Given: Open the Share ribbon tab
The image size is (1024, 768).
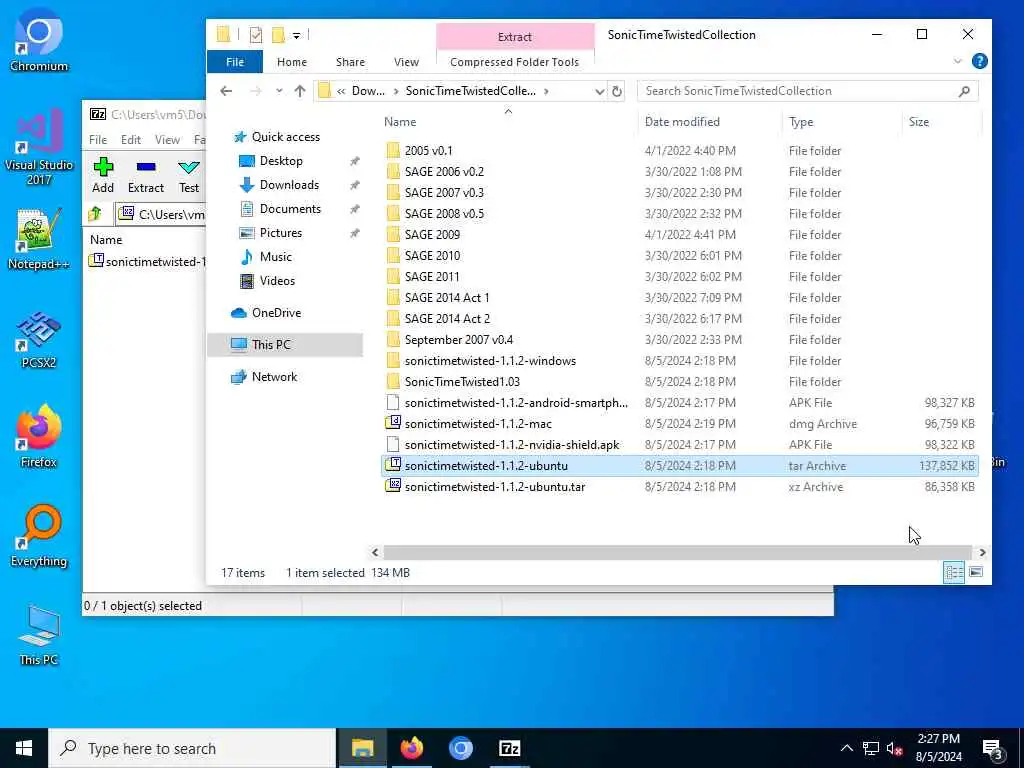Looking at the screenshot, I should [x=350, y=62].
